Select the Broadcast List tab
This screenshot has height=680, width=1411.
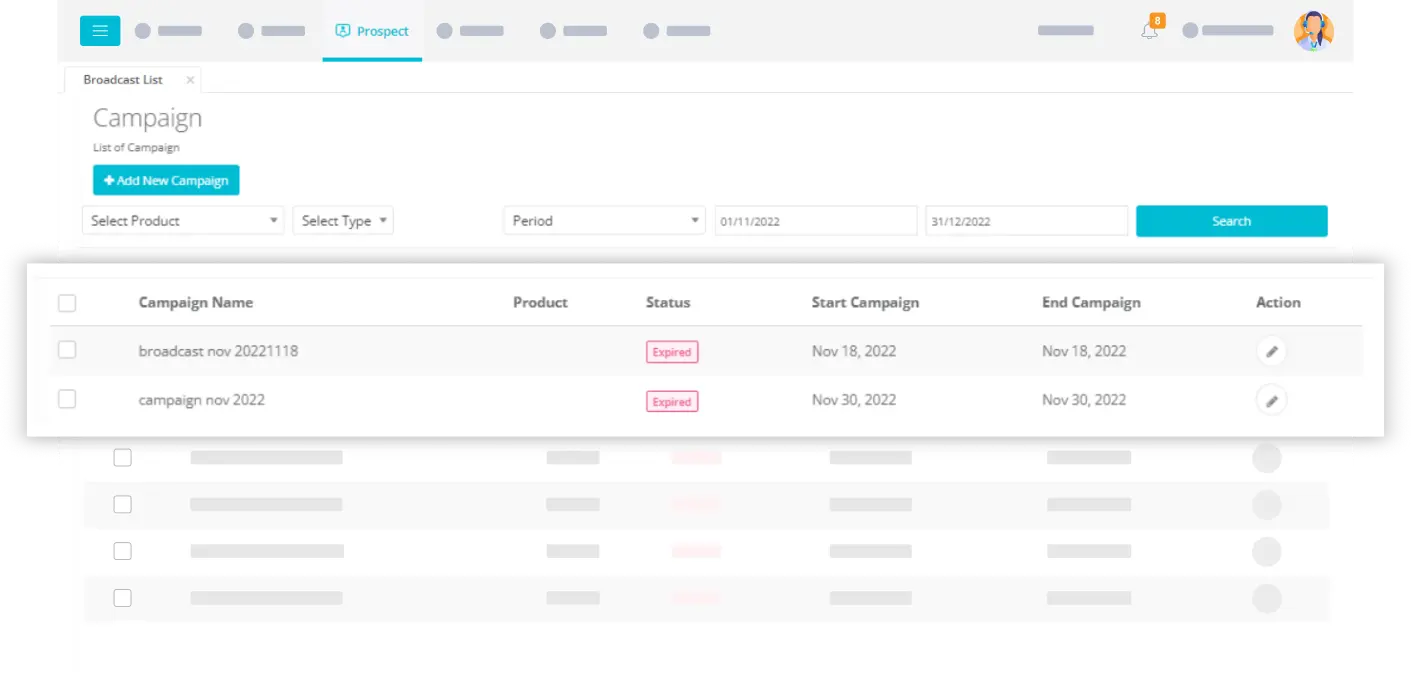pos(123,80)
